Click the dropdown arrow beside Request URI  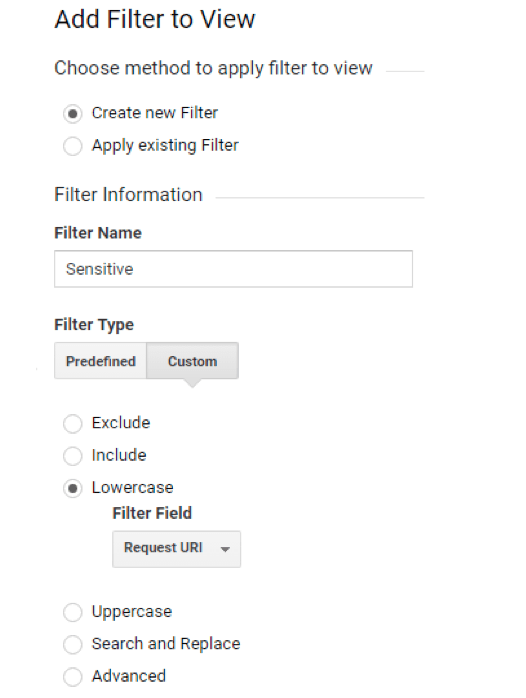coord(225,549)
